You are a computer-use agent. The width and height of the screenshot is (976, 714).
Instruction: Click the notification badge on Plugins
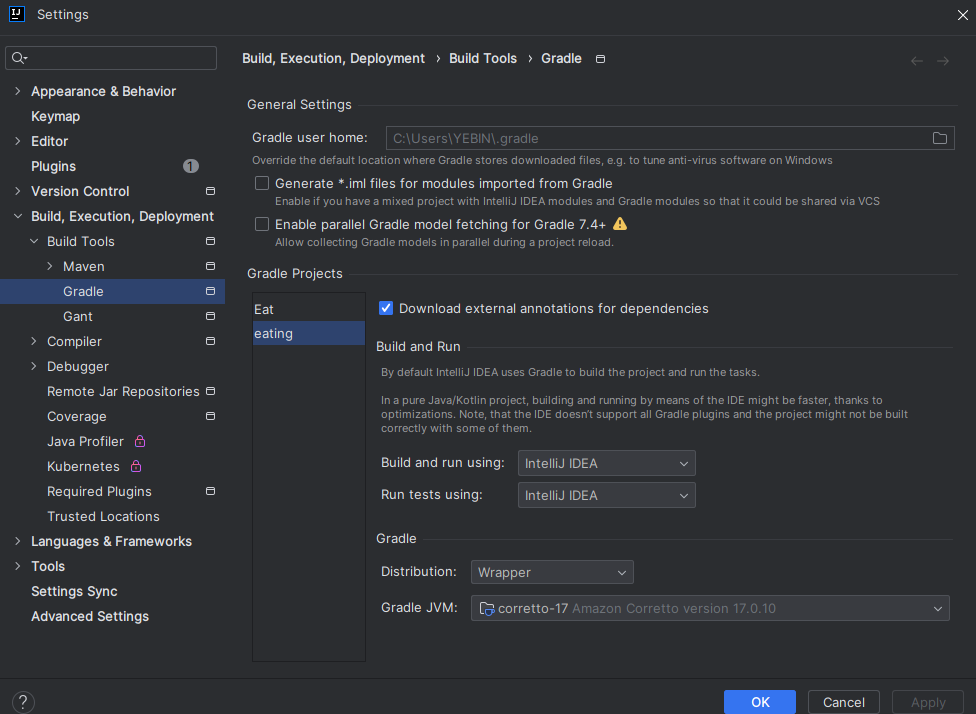[190, 166]
